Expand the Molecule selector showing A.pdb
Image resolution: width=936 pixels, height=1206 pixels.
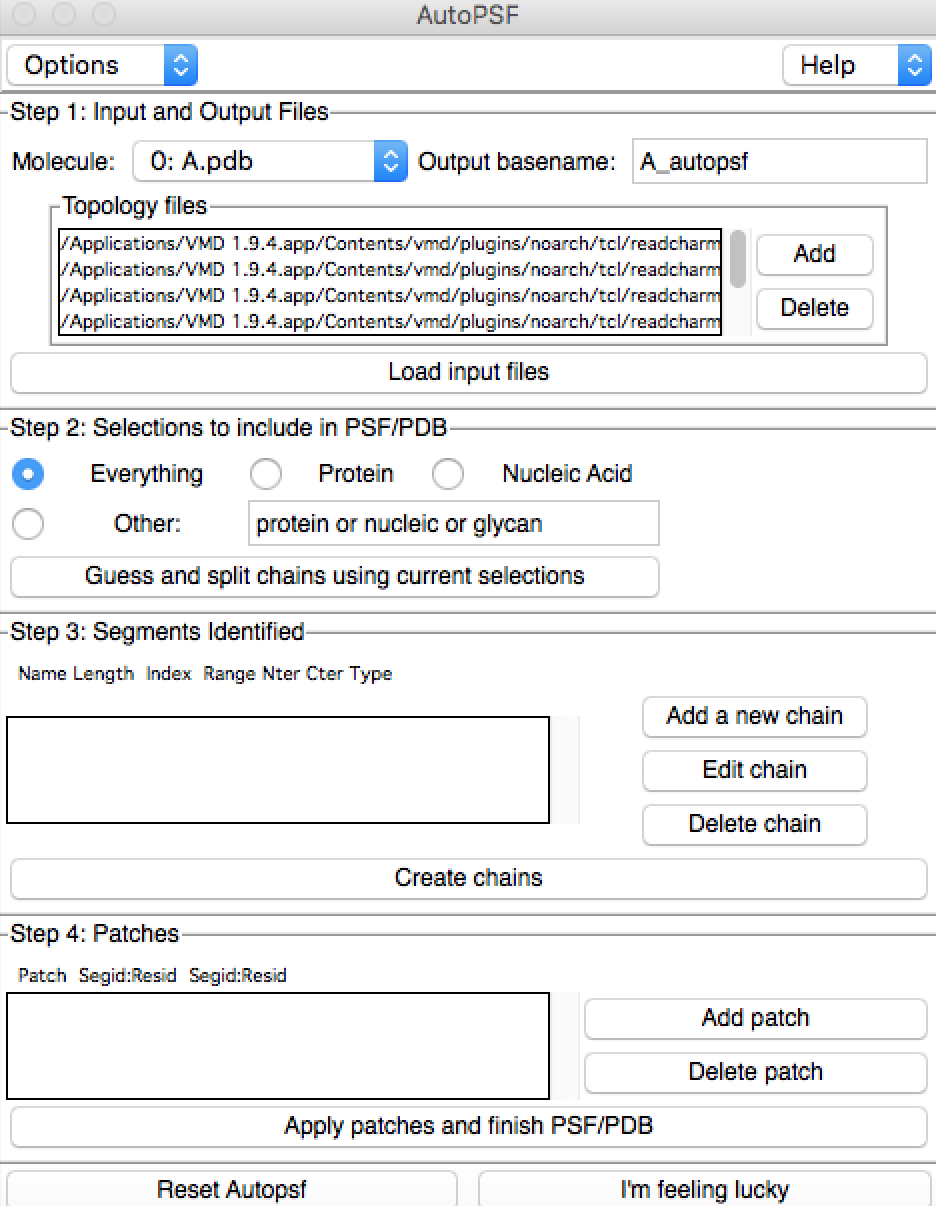pyautogui.click(x=269, y=162)
